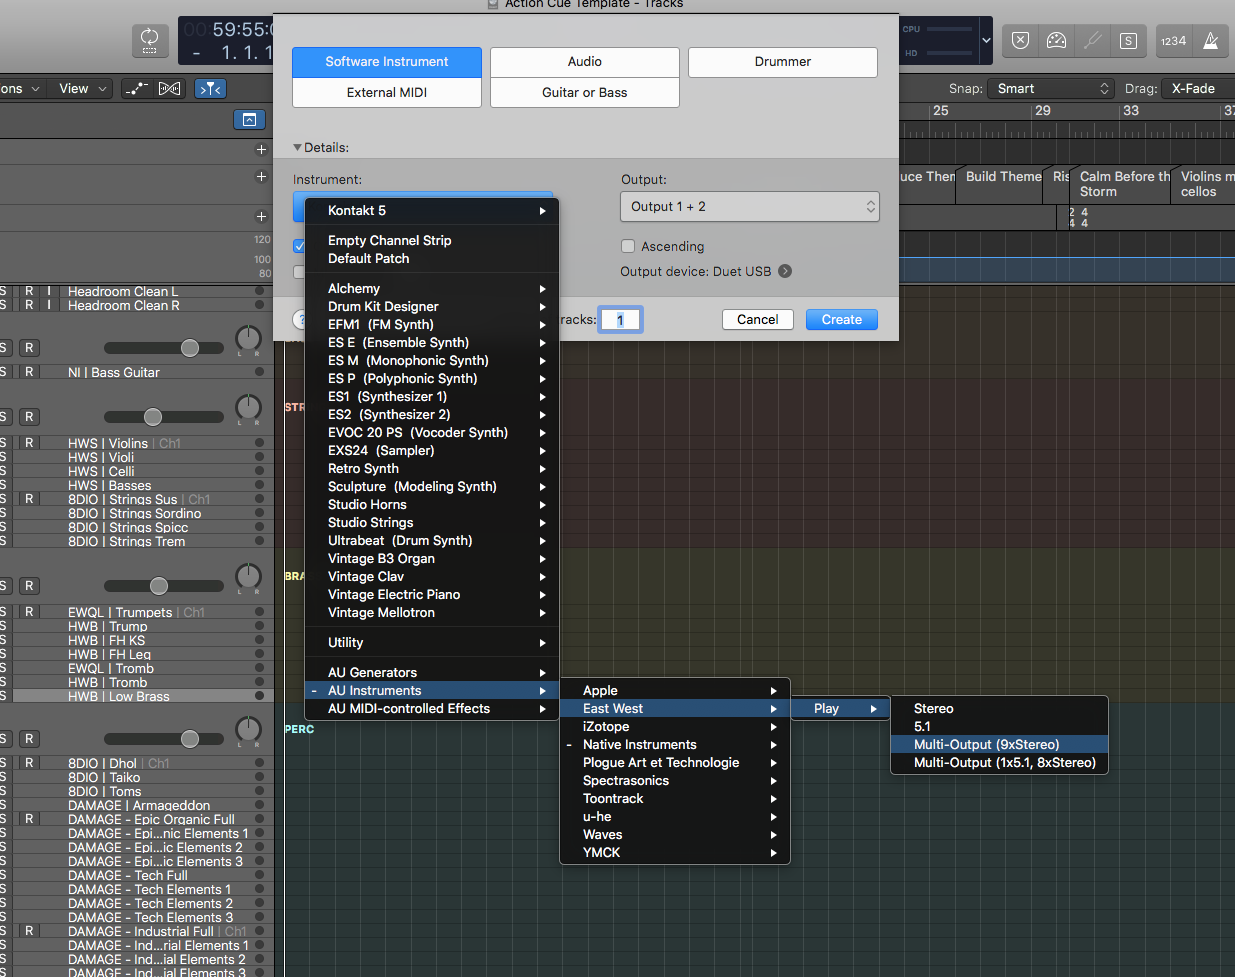Viewport: 1235px width, 977px height.
Task: Open the Snap Smart dropdown
Action: coord(1050,88)
